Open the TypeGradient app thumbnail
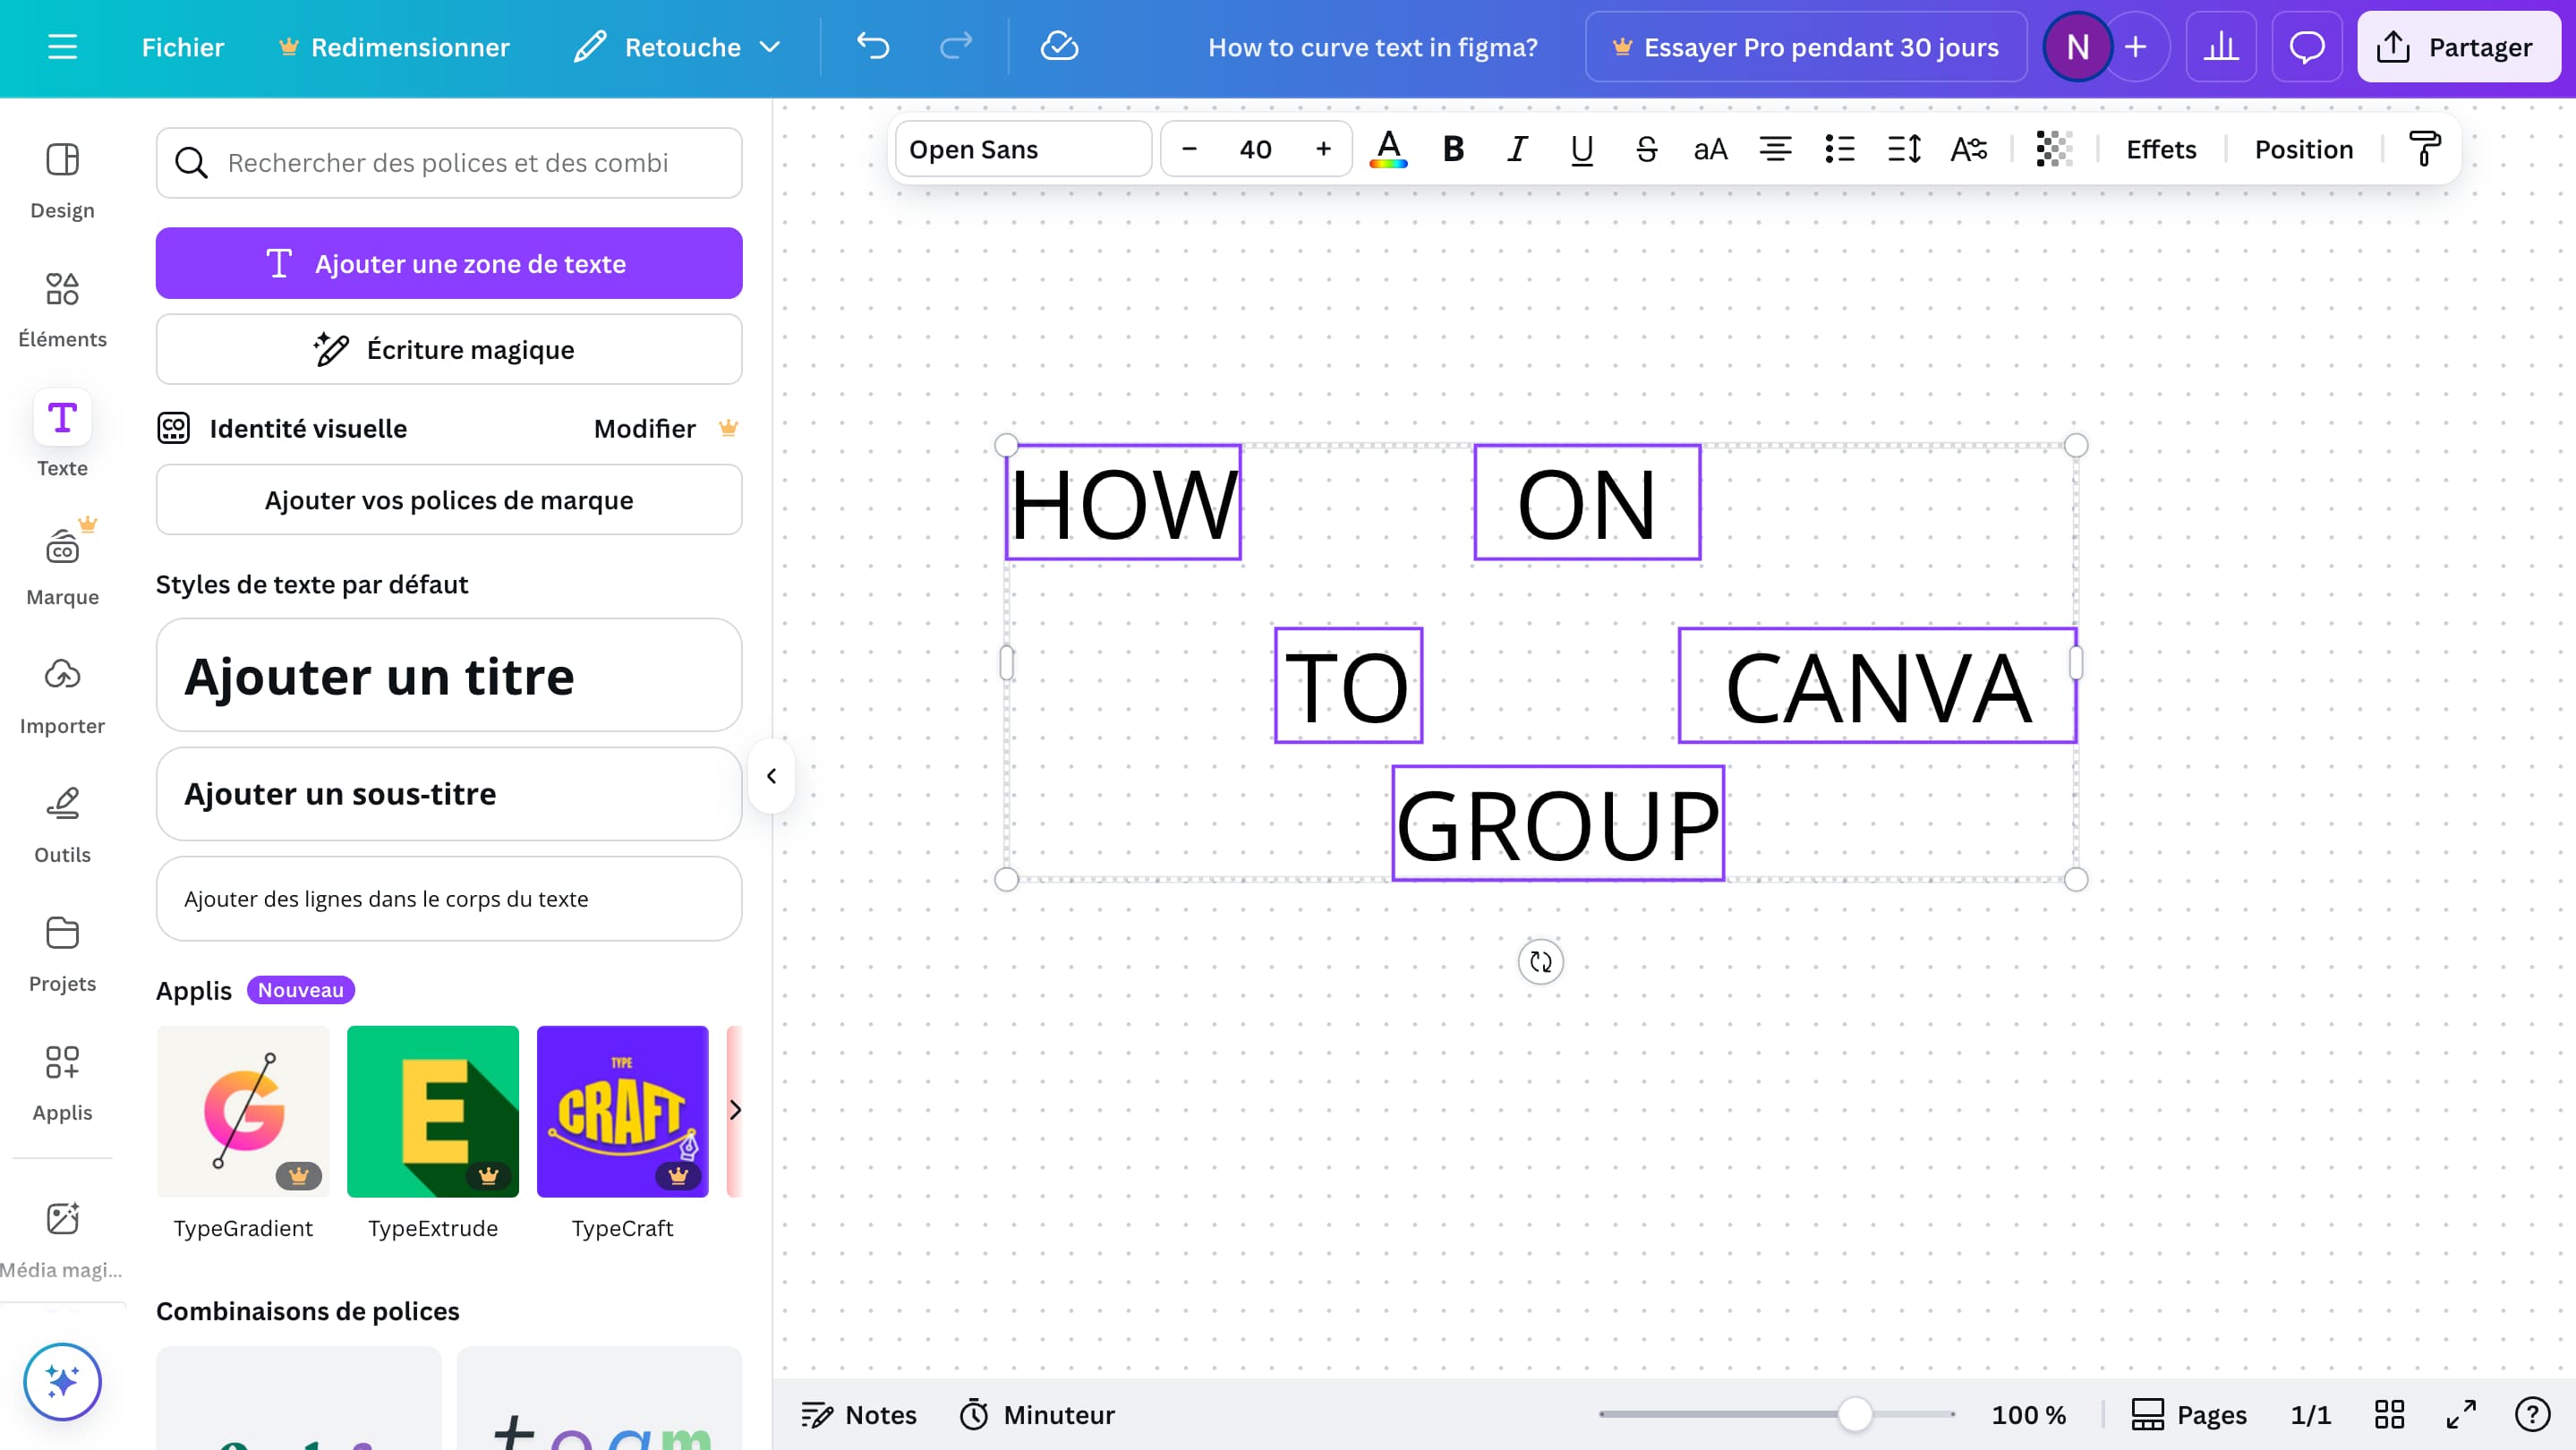Viewport: 2576px width, 1450px height. [x=243, y=1111]
